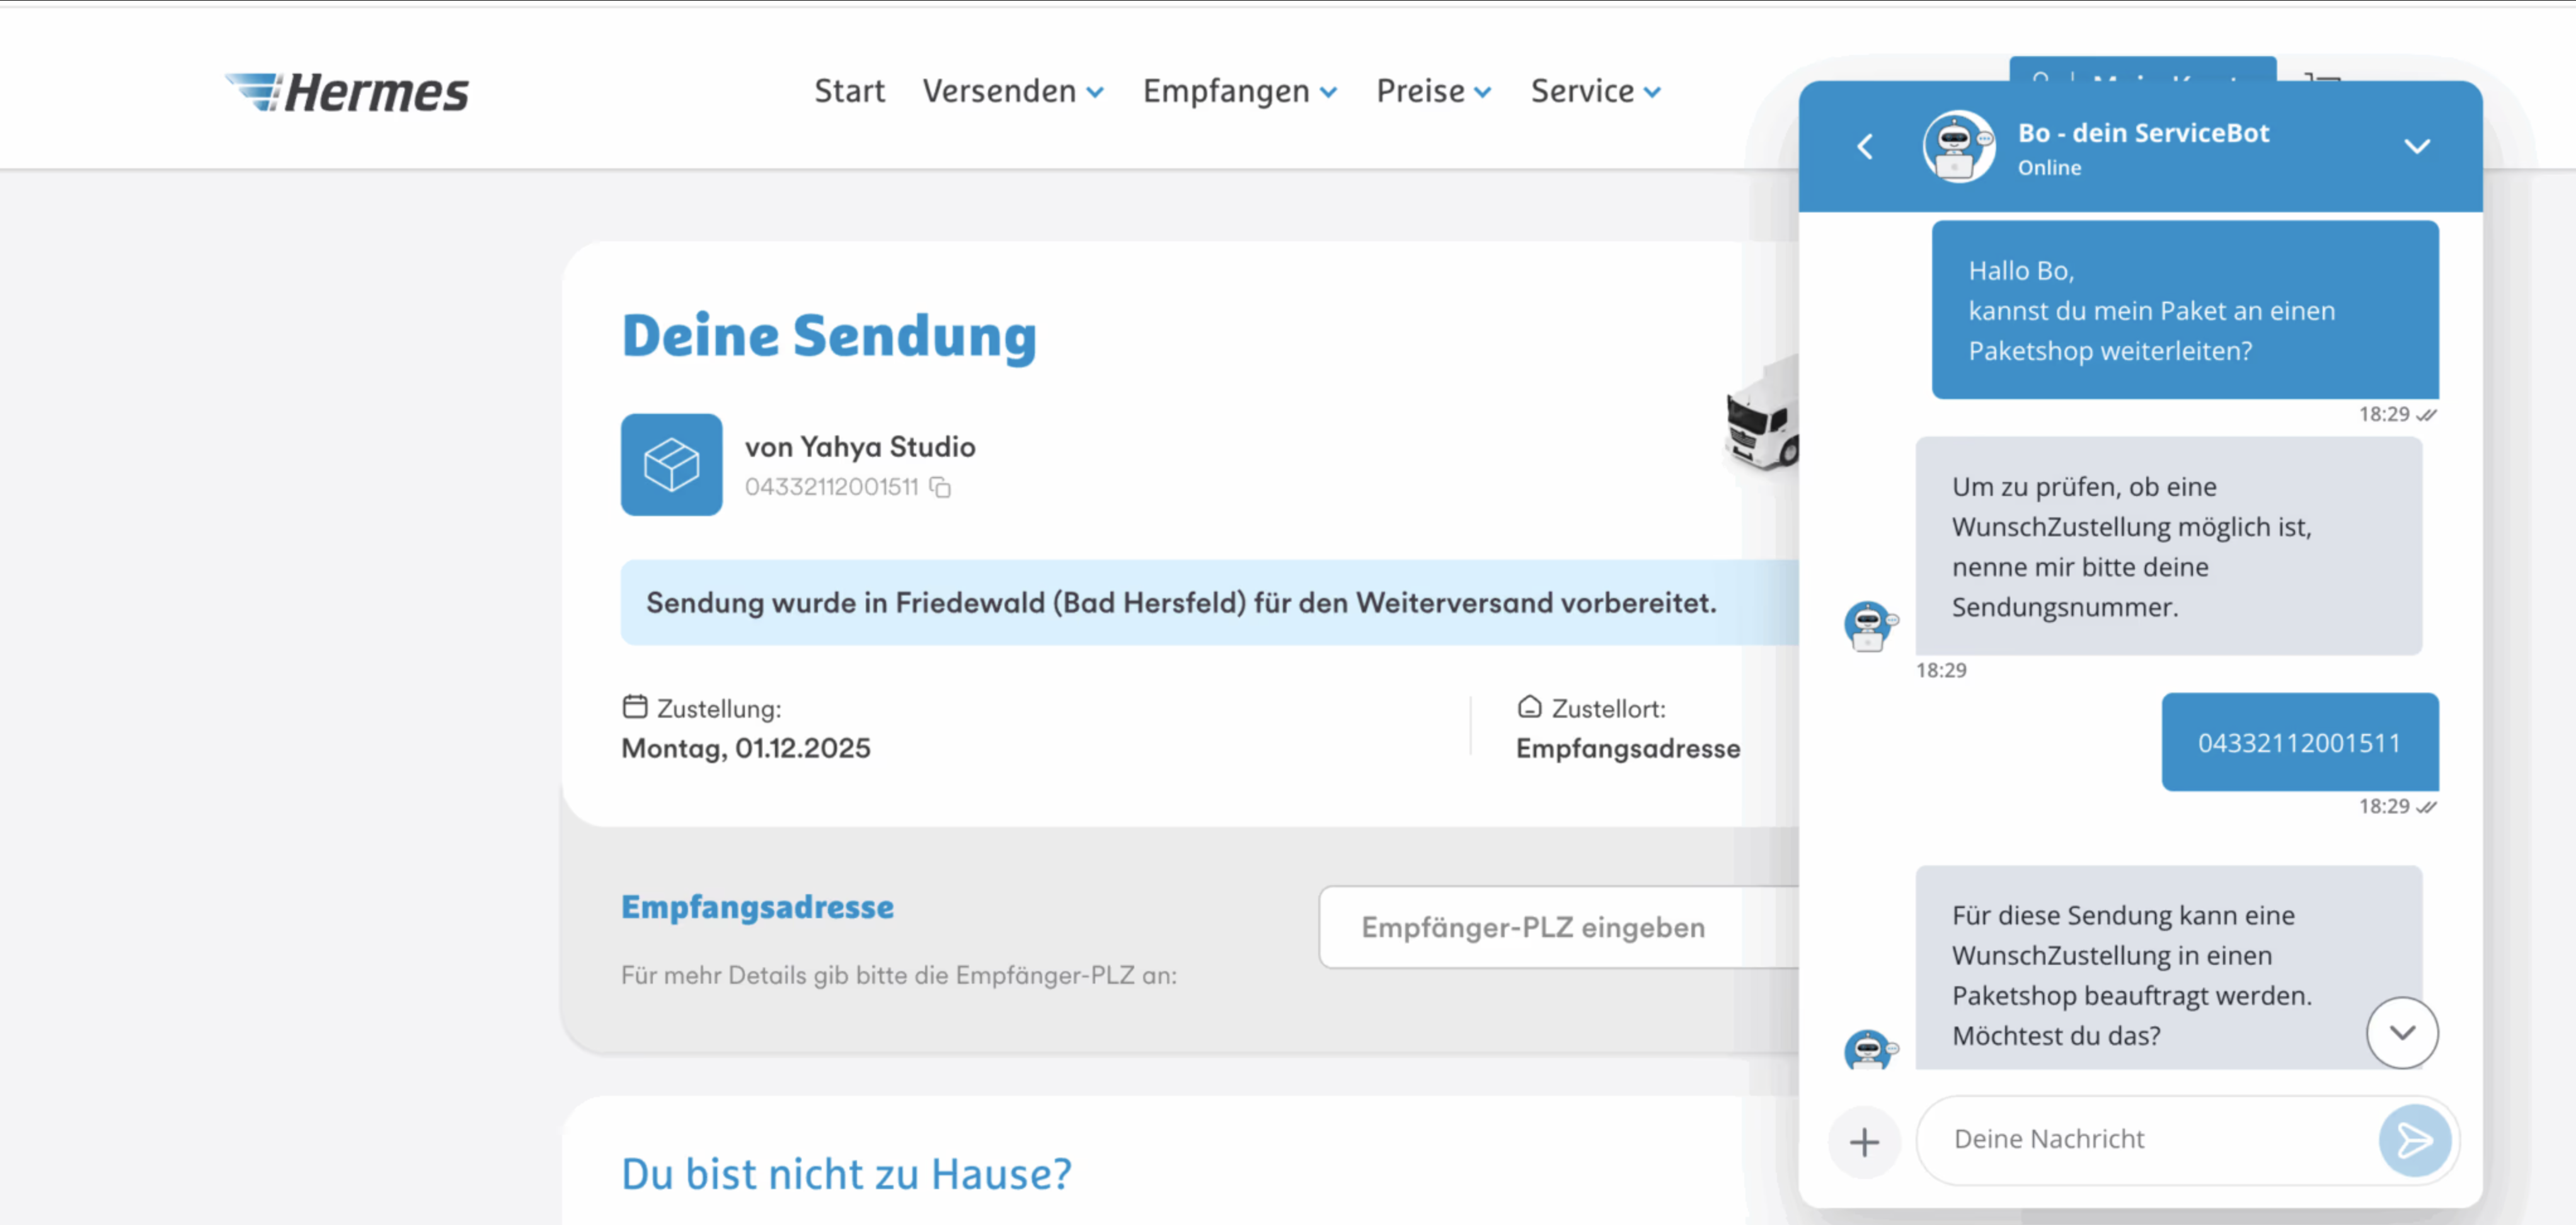2576x1225 pixels.
Task: Open the Versenden dropdown menu
Action: pos(1013,91)
